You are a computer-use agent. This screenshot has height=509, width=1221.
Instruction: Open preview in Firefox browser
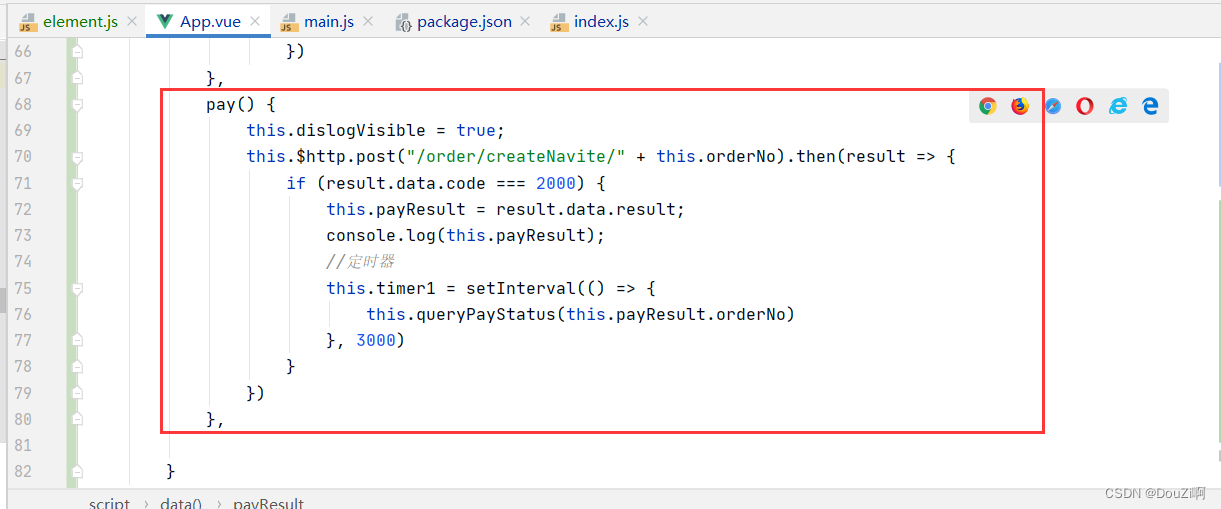(x=1019, y=106)
